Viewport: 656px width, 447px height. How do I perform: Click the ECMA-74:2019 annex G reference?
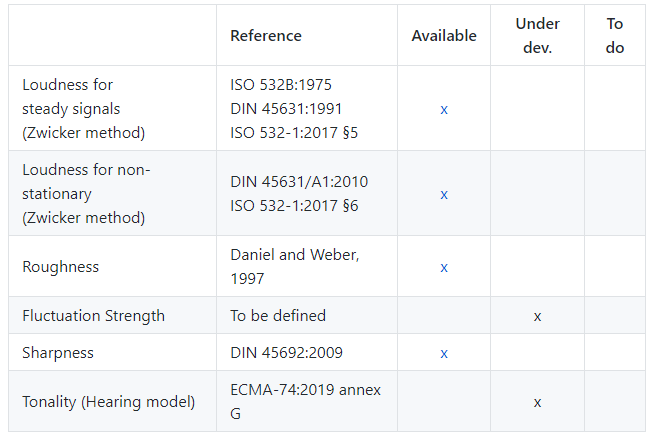[305, 401]
